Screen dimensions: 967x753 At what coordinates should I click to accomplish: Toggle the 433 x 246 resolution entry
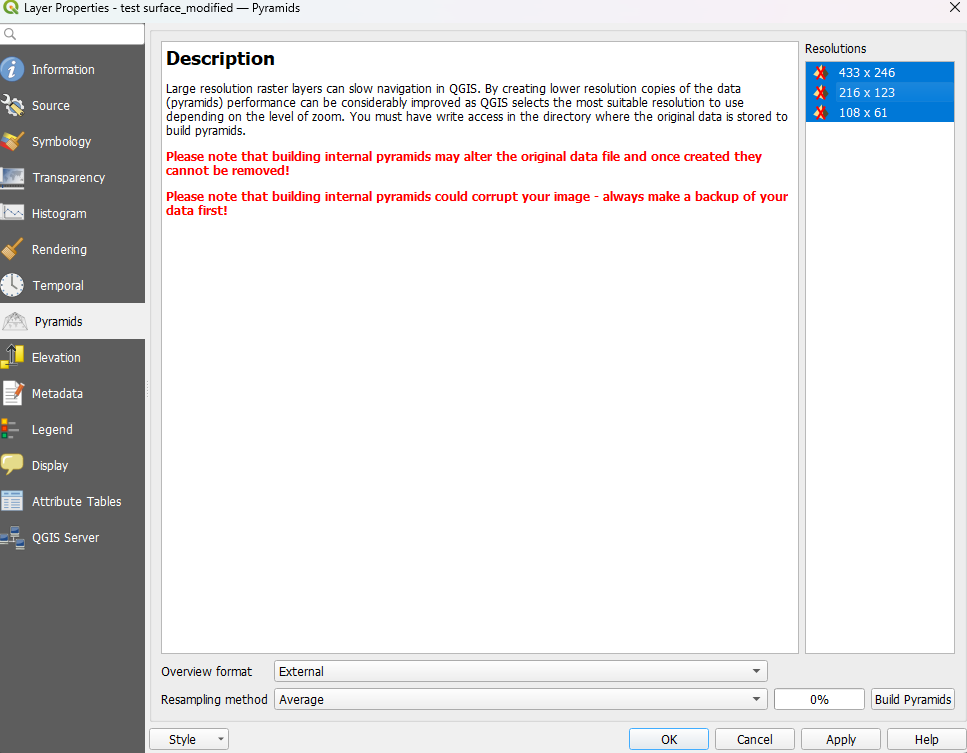879,72
